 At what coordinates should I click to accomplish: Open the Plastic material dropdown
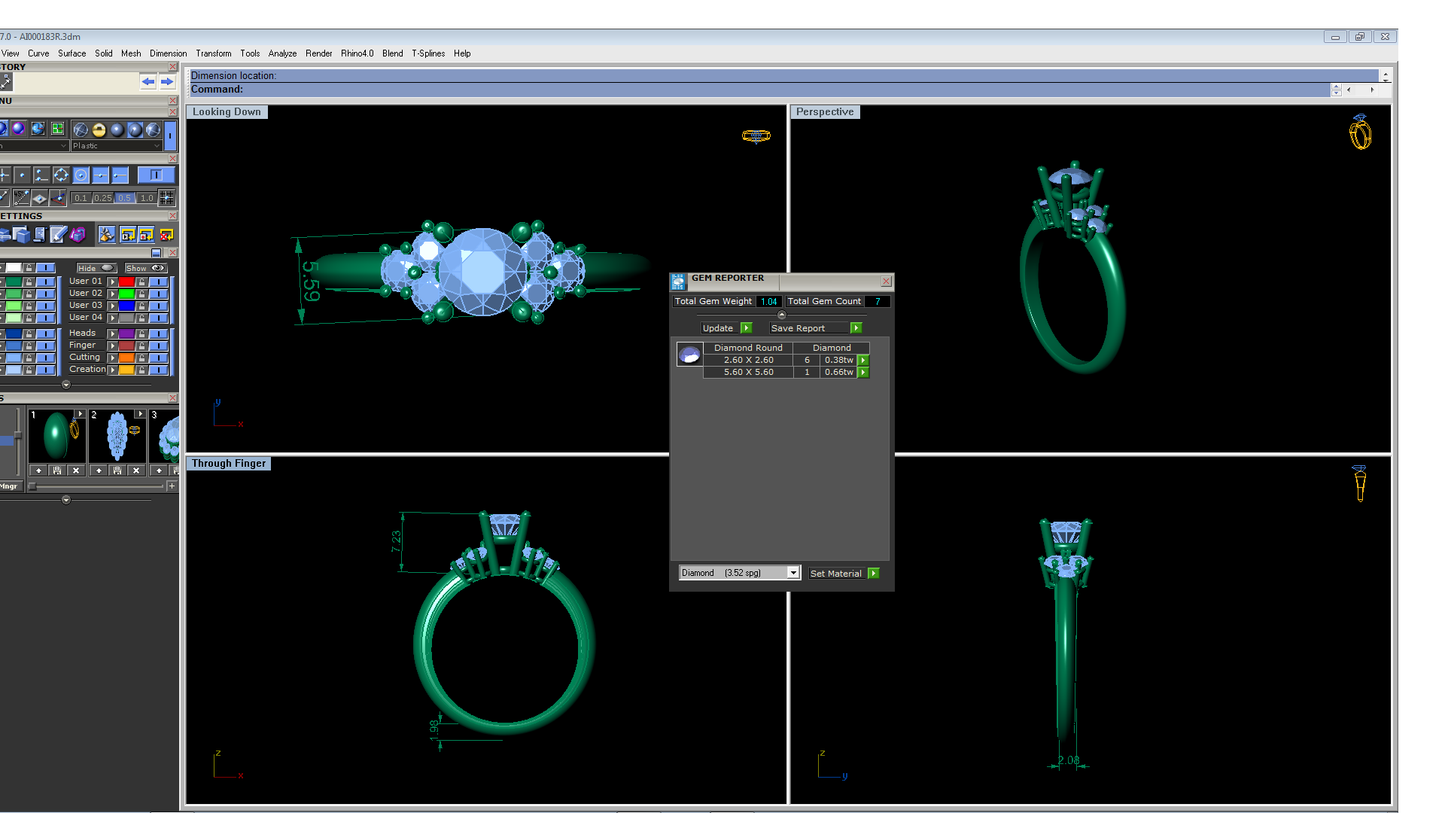coord(117,145)
